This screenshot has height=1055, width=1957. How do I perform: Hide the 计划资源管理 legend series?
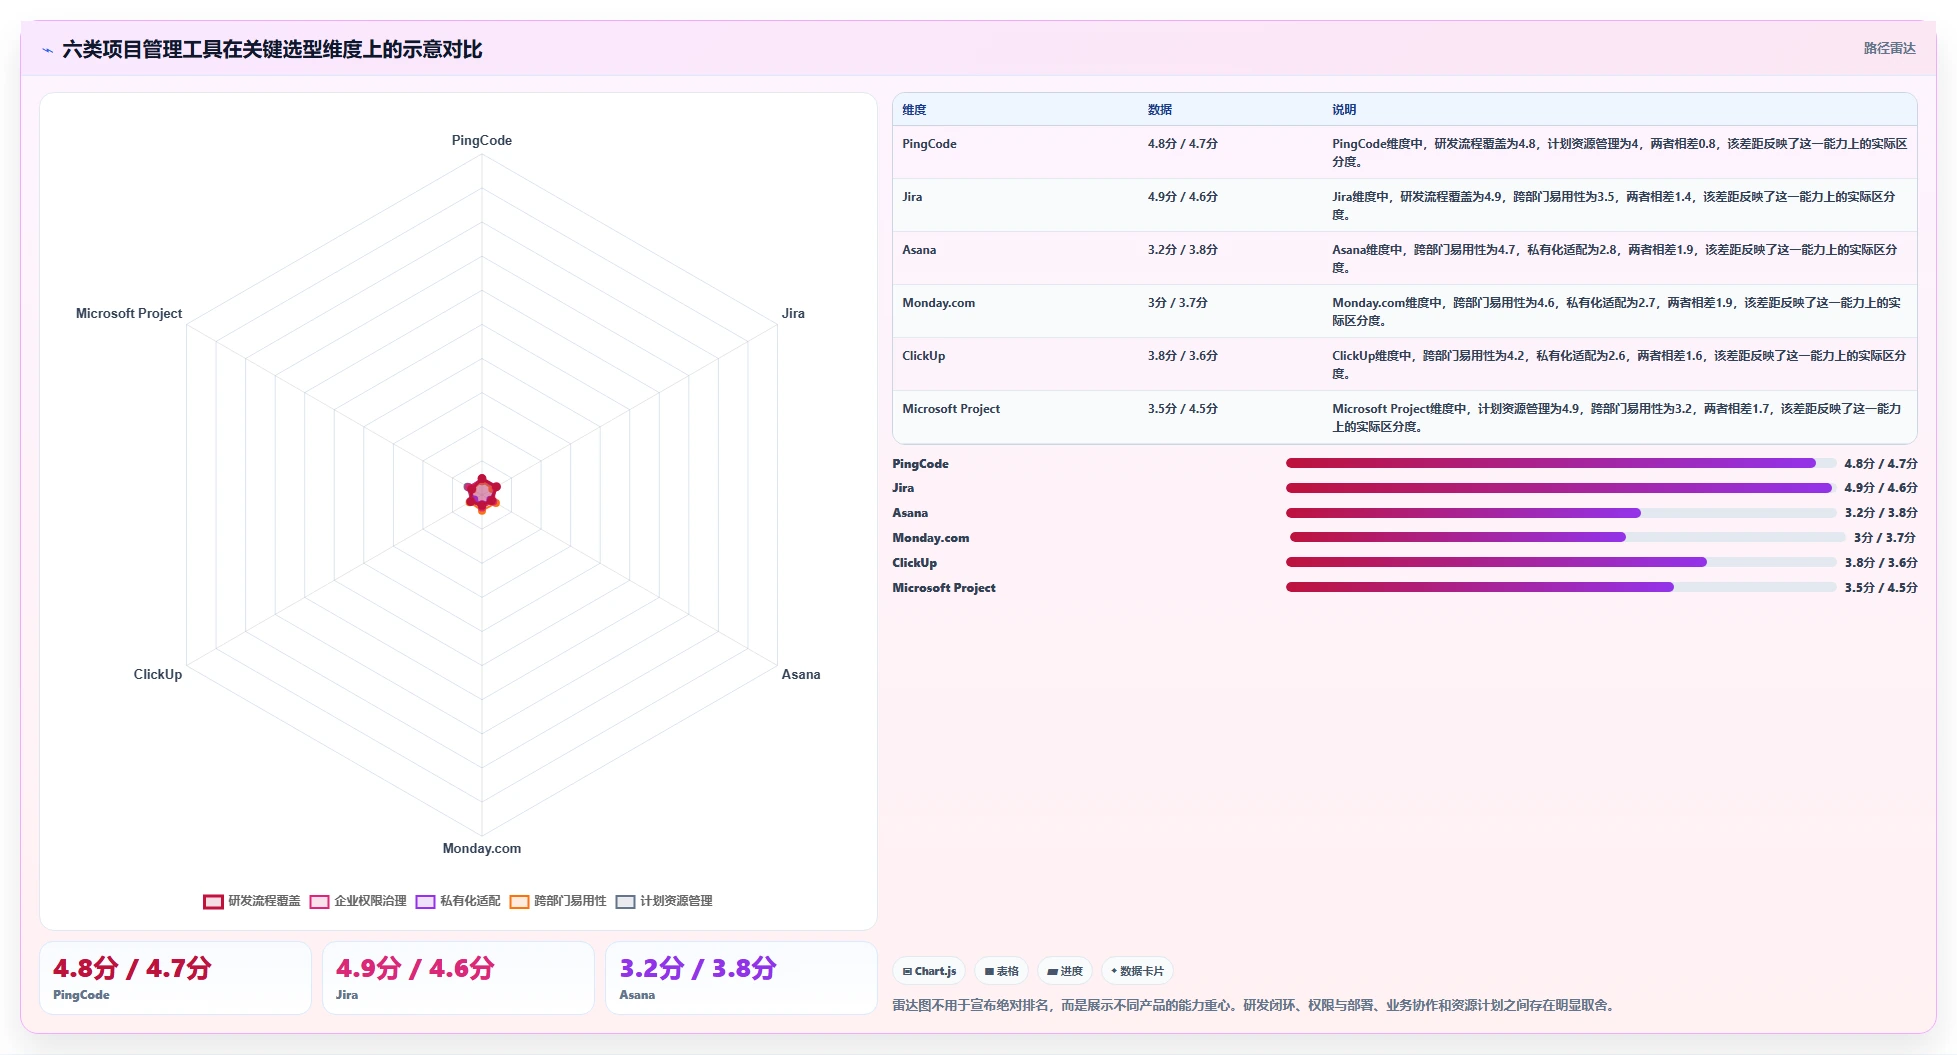pyautogui.click(x=664, y=901)
